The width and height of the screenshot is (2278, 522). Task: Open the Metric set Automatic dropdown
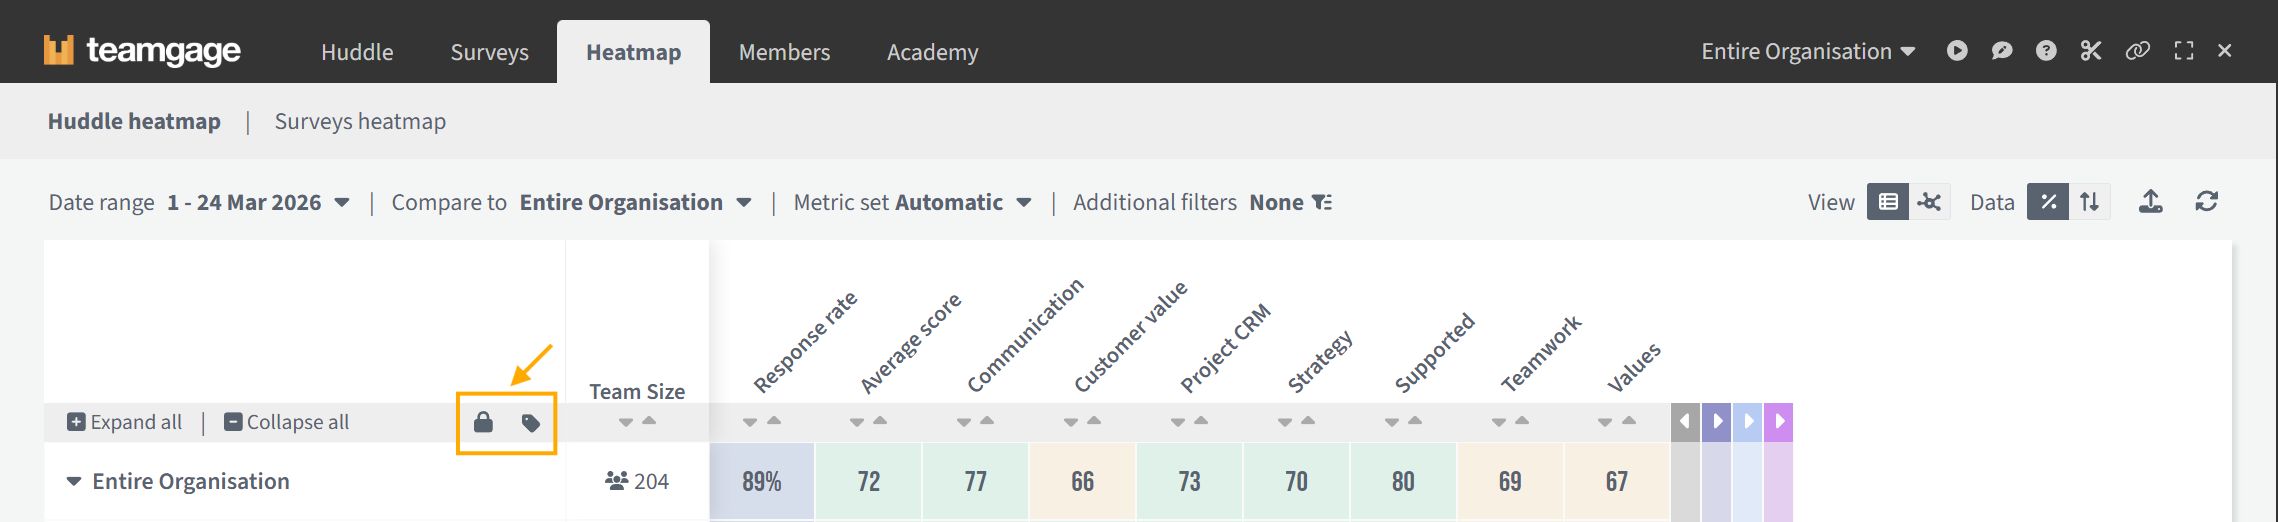(961, 203)
